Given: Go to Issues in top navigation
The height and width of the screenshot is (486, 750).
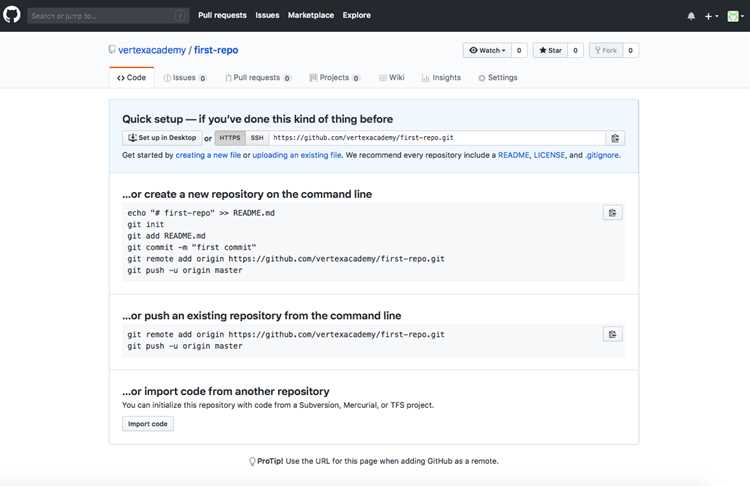Looking at the screenshot, I should point(267,15).
